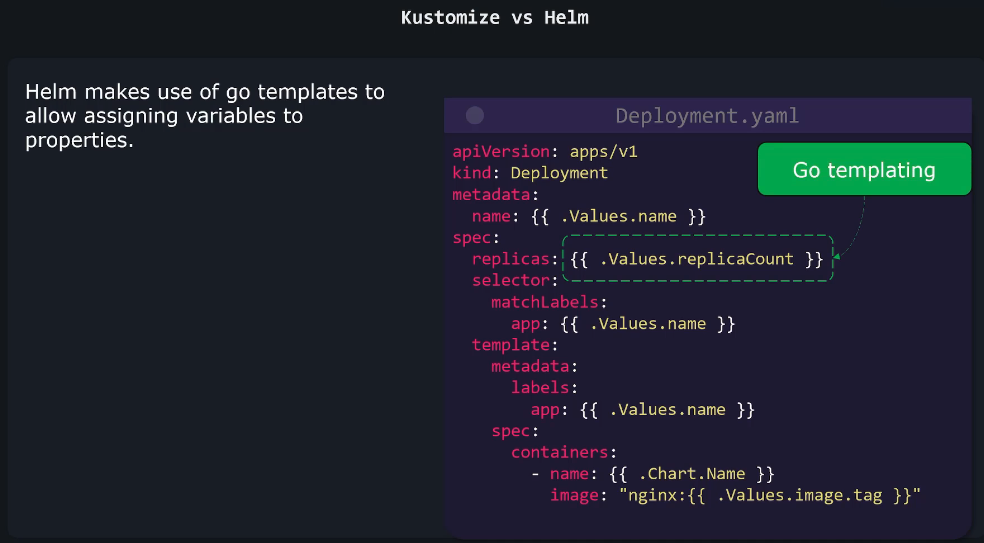Click the 'metadata:' key nested under template
The height and width of the screenshot is (543, 984).
(534, 367)
